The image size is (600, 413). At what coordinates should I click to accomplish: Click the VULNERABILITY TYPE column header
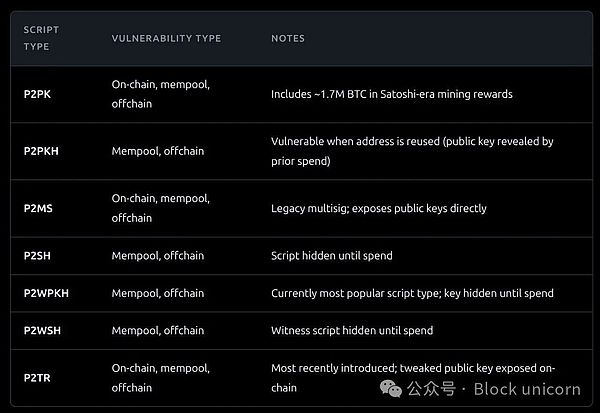[x=166, y=38]
